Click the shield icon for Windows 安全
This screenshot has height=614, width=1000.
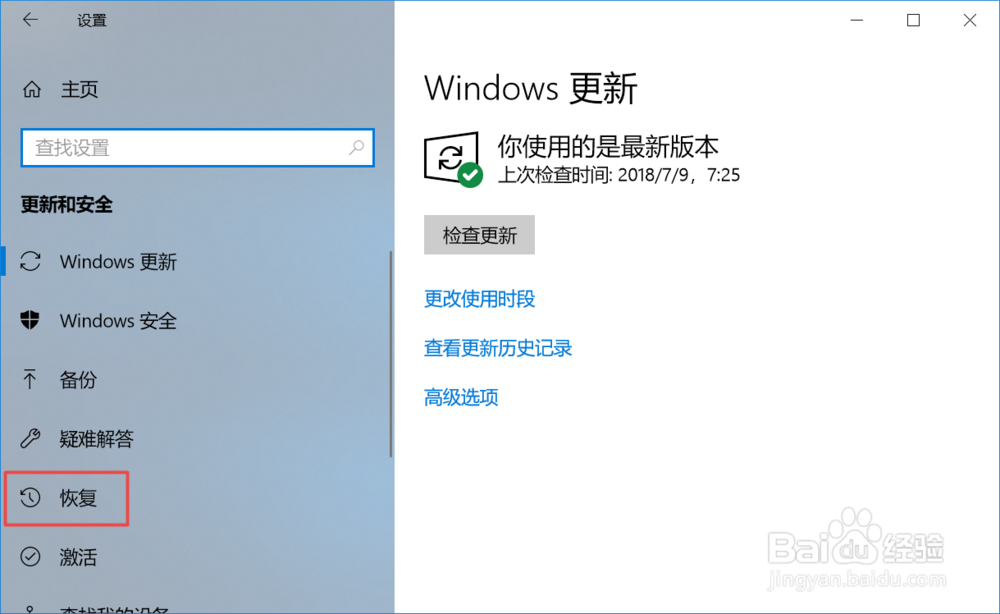tap(30, 320)
